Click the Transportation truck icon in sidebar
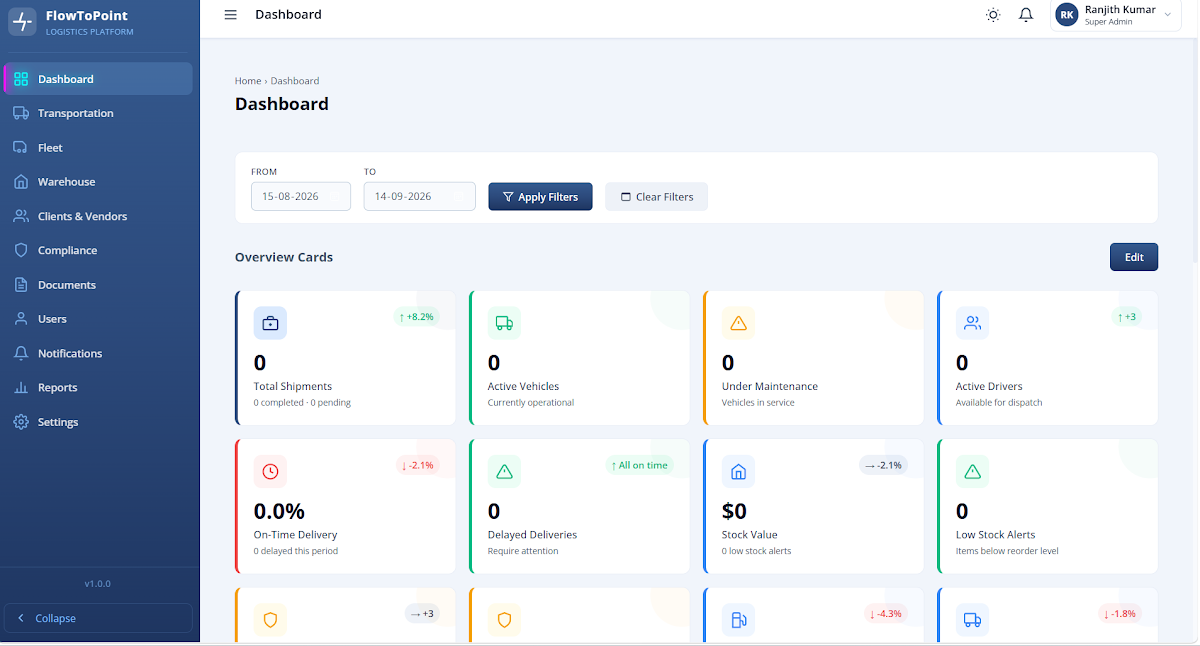The height and width of the screenshot is (646, 1200). 21,113
